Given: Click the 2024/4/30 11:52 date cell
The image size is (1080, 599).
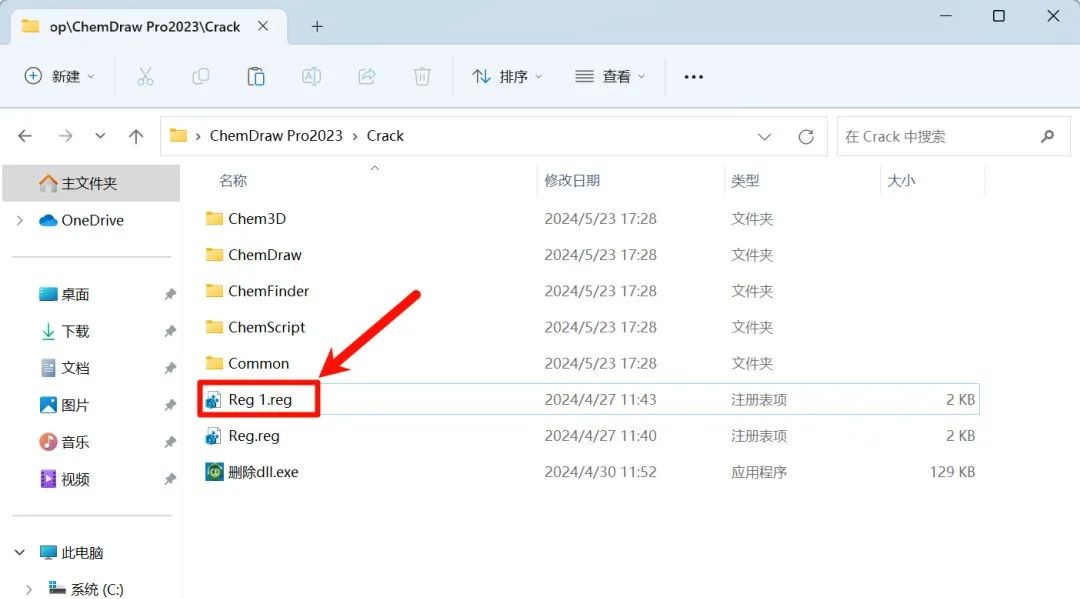Looking at the screenshot, I should 600,472.
